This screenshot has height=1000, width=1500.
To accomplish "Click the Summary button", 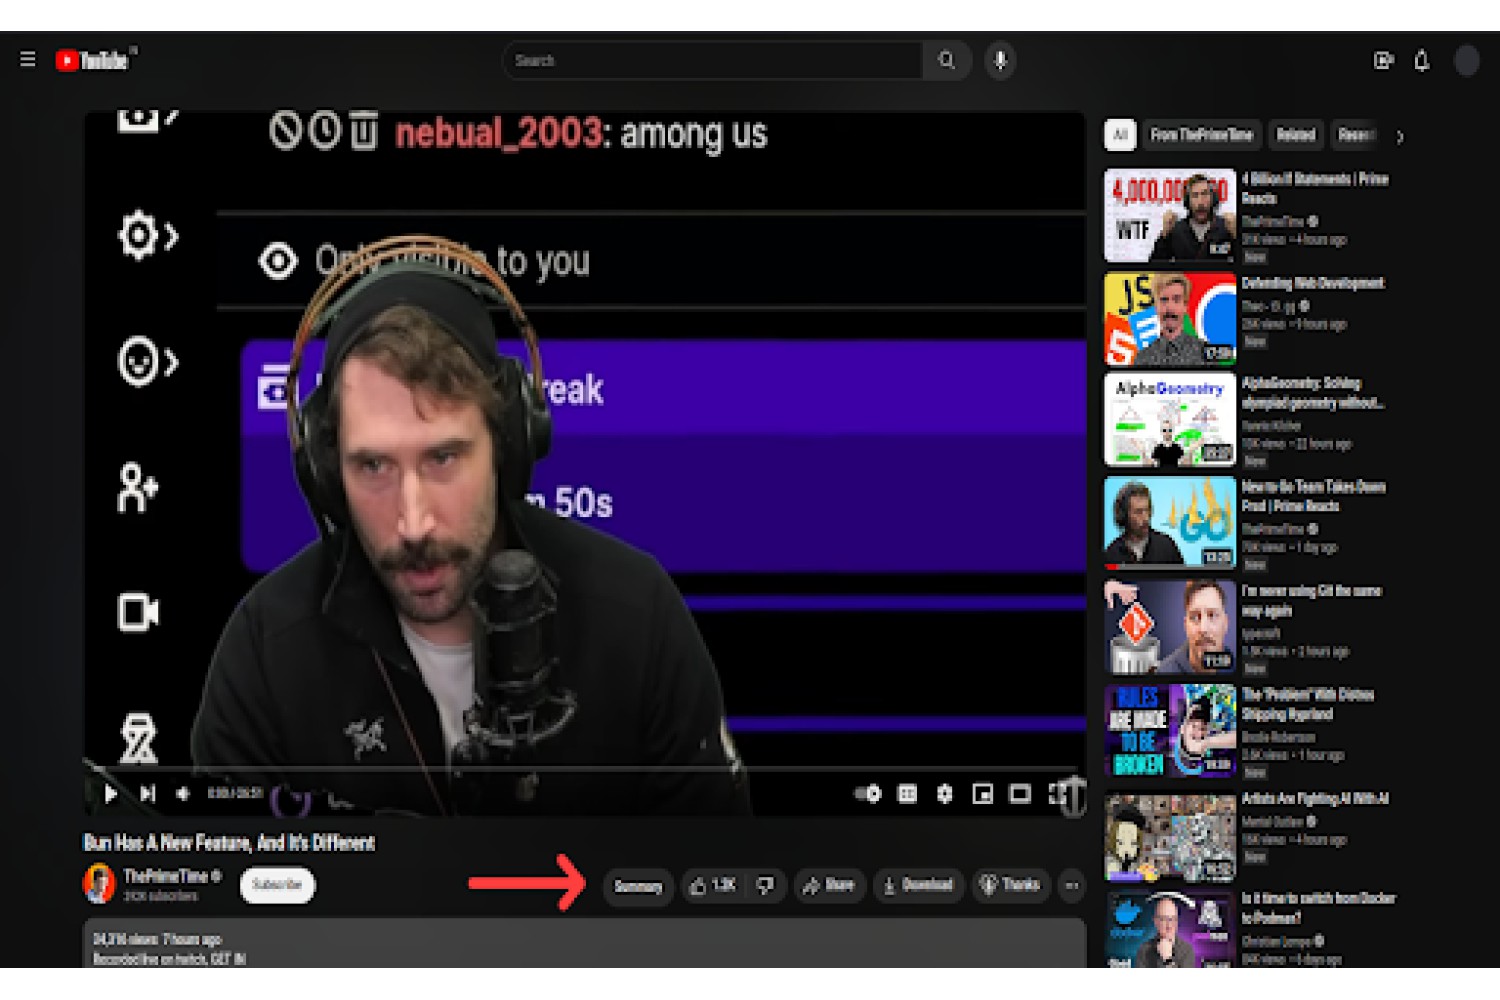I will (x=638, y=886).
